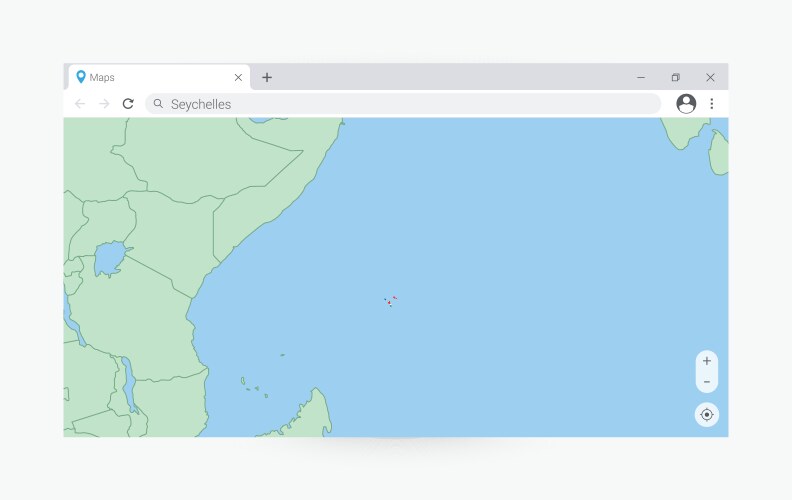Focus the search field containing Seychelles

(x=400, y=104)
